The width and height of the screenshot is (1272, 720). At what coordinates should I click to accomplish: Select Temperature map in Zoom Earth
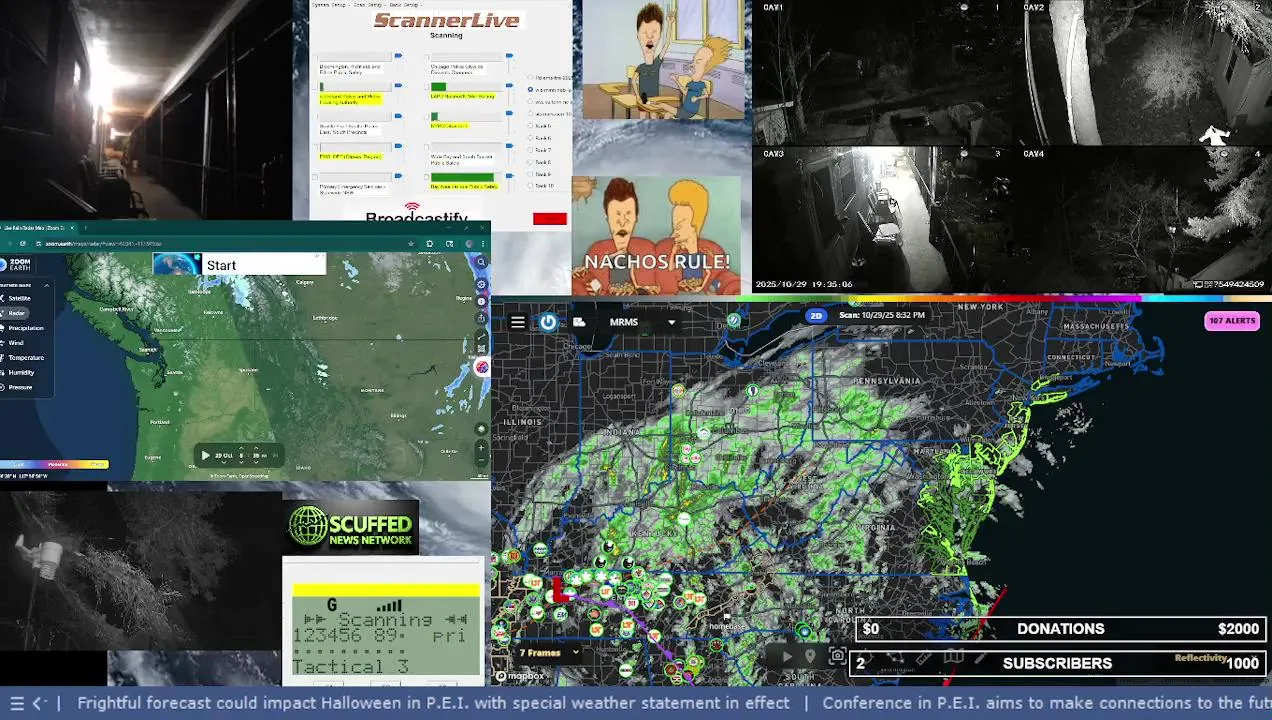pos(24,358)
